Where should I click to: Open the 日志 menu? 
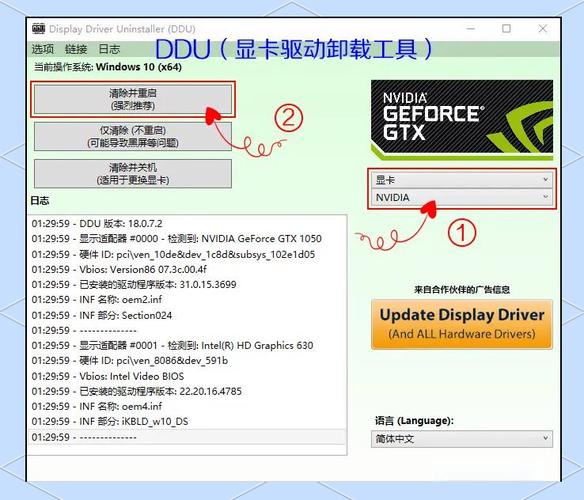(x=109, y=49)
